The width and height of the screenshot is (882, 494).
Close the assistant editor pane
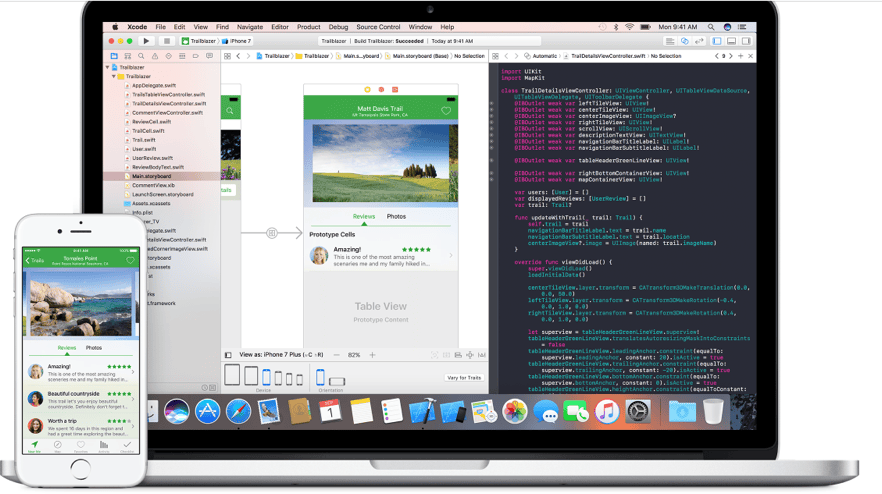point(750,56)
